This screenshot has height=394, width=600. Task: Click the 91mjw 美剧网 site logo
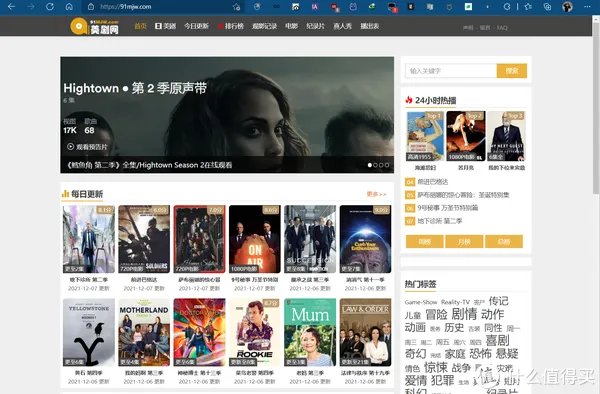click(x=95, y=26)
